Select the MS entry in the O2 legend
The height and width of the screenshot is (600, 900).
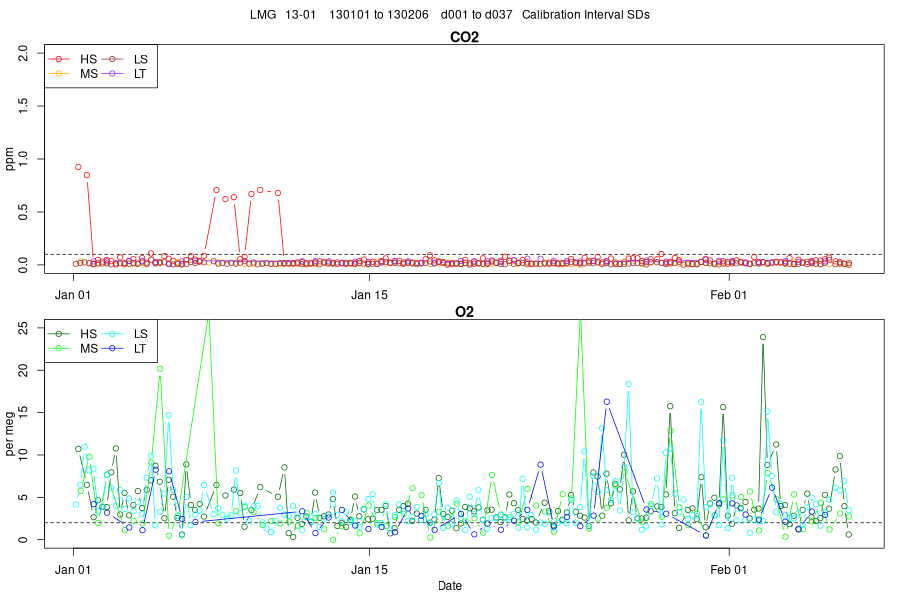point(72,349)
